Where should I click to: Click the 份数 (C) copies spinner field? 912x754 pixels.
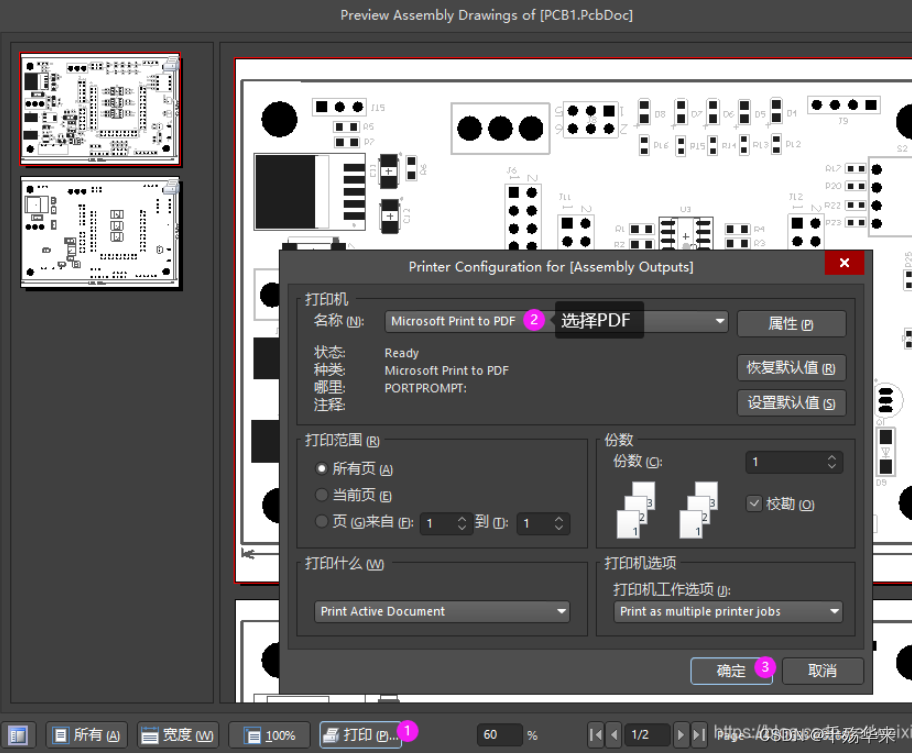[793, 462]
